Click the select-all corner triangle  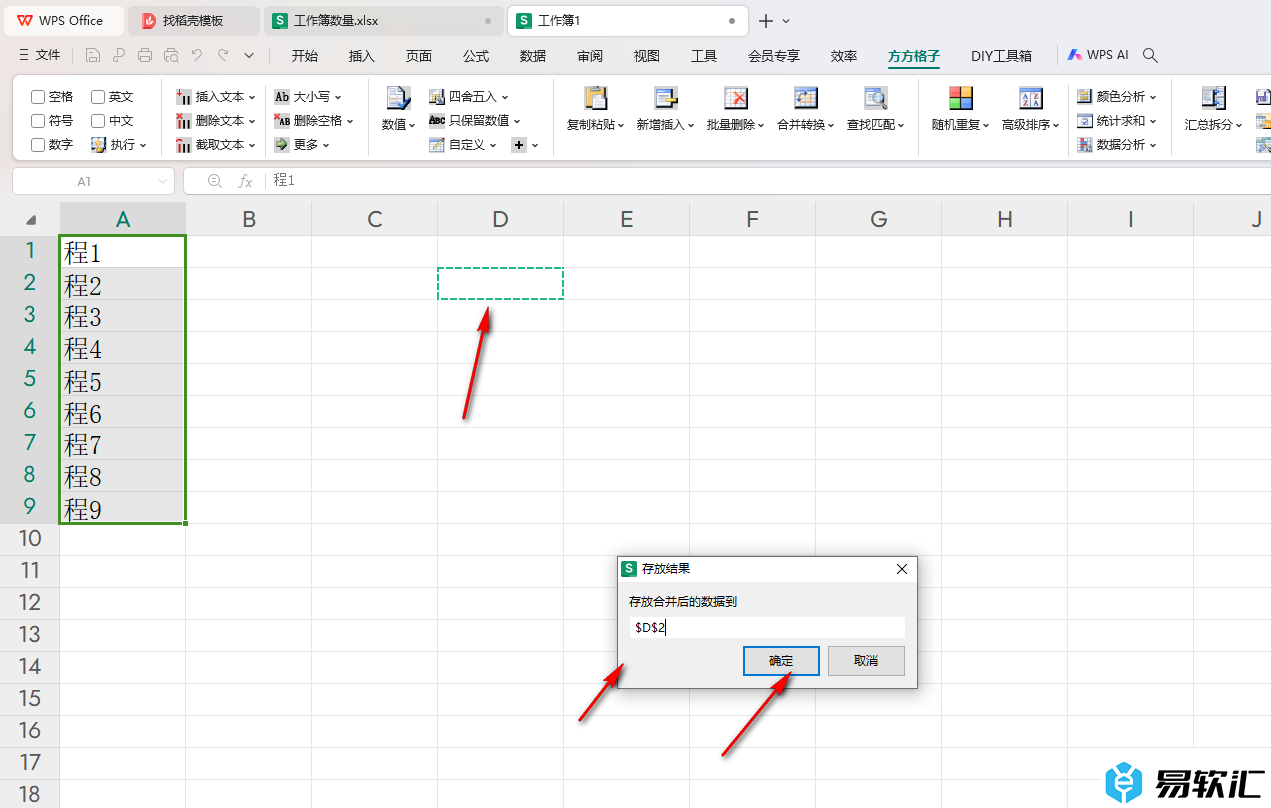[31, 220]
